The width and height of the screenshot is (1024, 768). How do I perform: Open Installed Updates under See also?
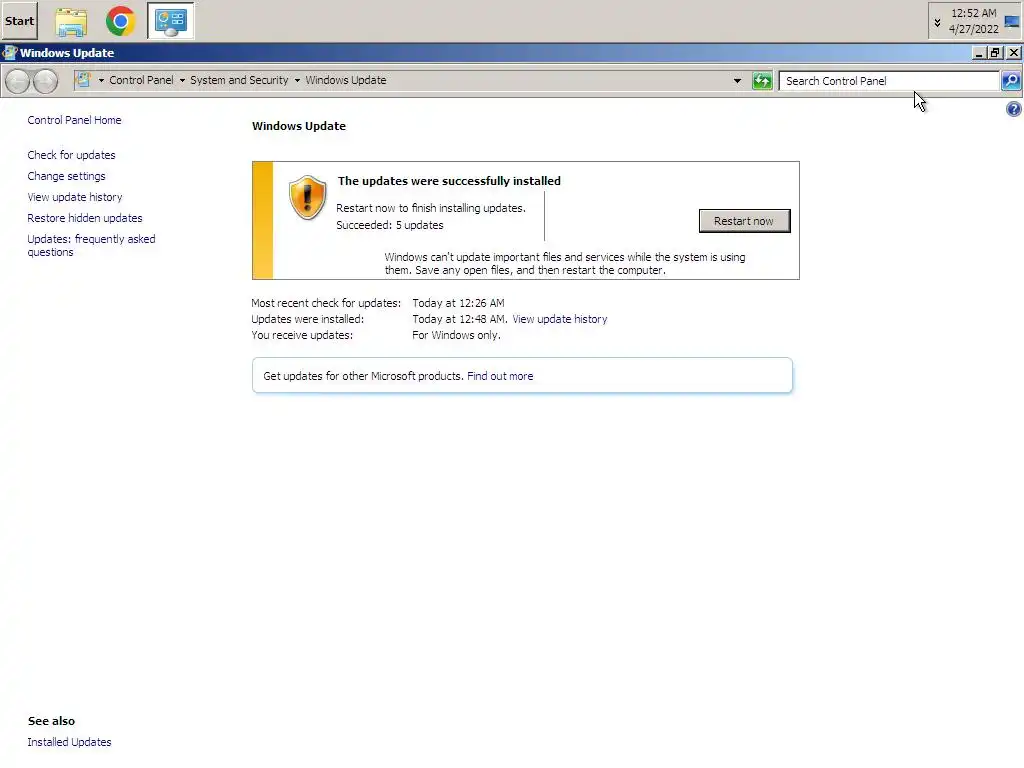click(69, 743)
